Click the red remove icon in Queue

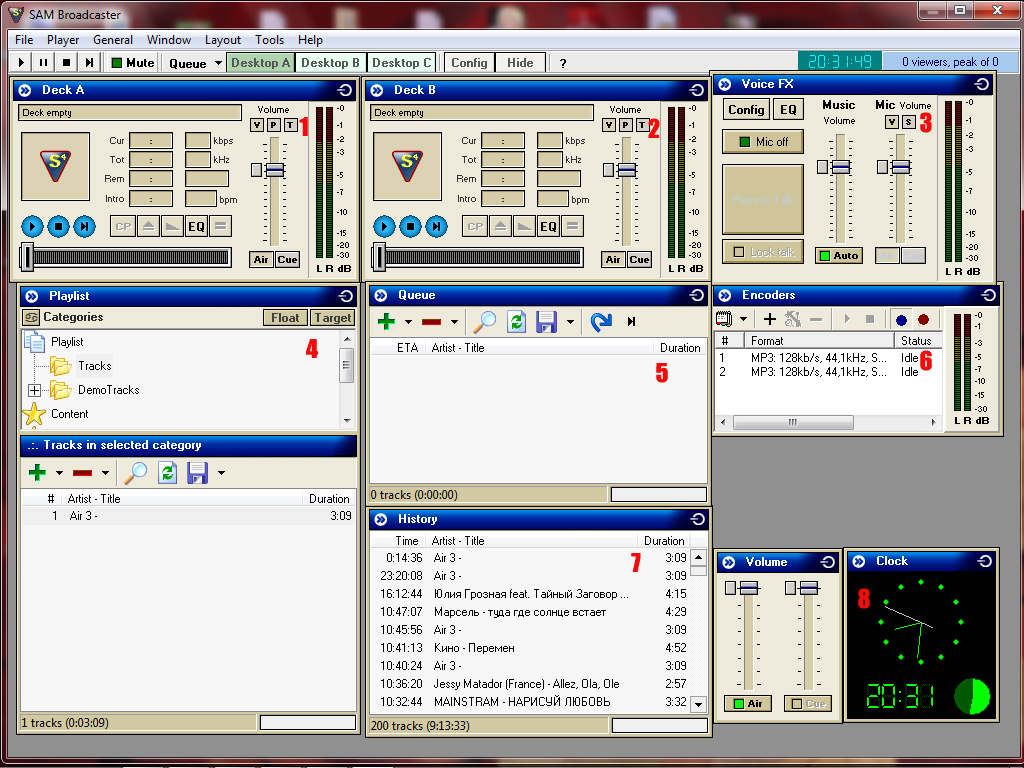pyautogui.click(x=431, y=322)
